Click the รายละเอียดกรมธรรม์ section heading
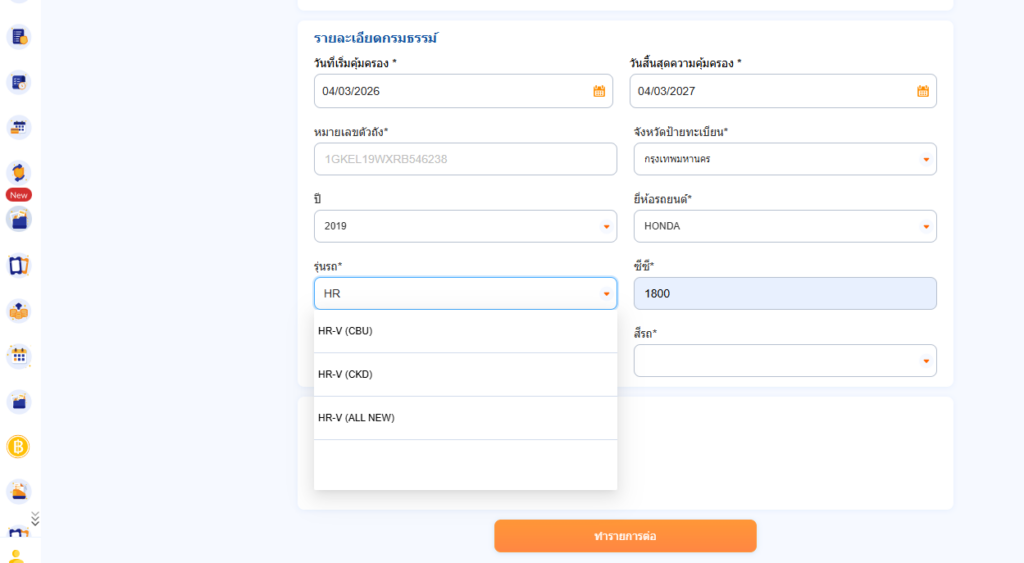The height and width of the screenshot is (563, 1024). point(376,38)
